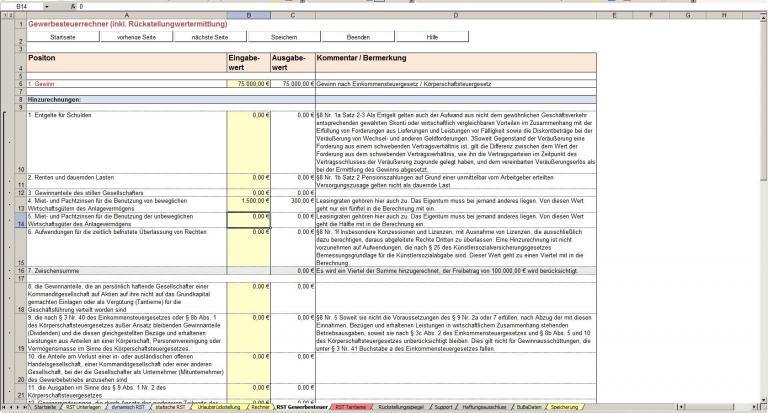768x413 pixels.
Task: Click the fx insert function icon
Action: point(72,7)
